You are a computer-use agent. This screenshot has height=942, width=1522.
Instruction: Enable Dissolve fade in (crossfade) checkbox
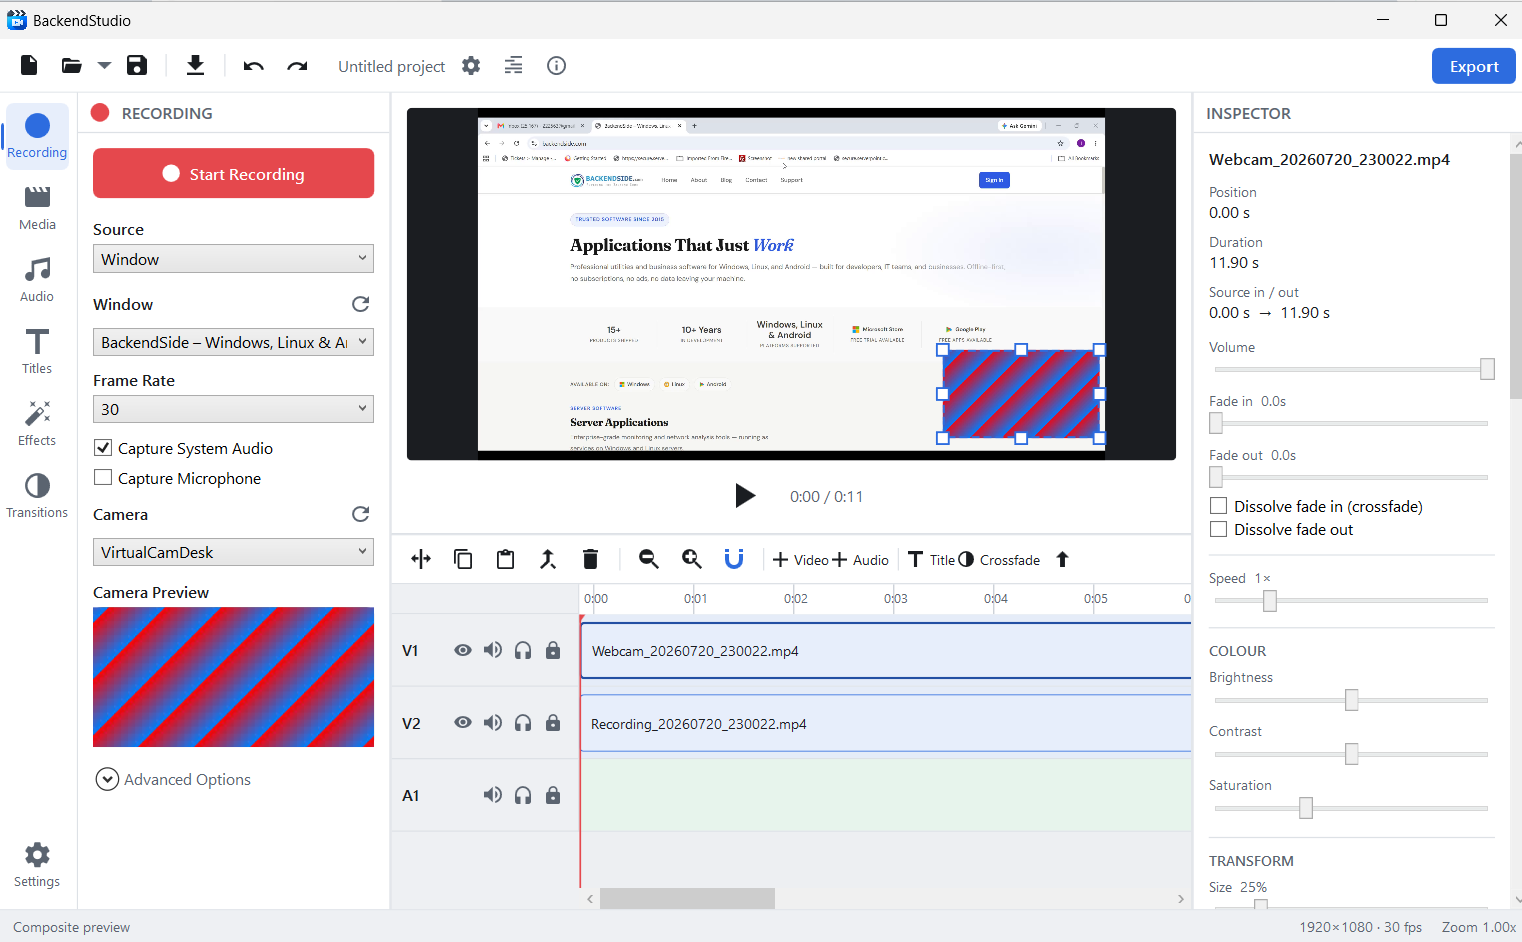[x=1218, y=506]
